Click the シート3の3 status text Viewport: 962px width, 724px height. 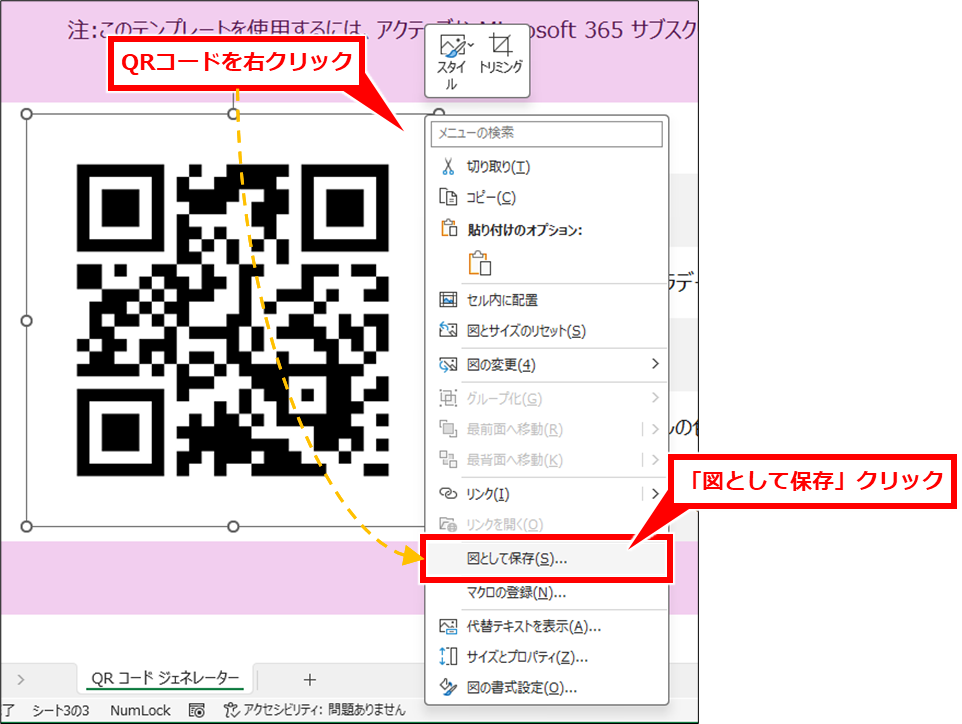point(60,711)
